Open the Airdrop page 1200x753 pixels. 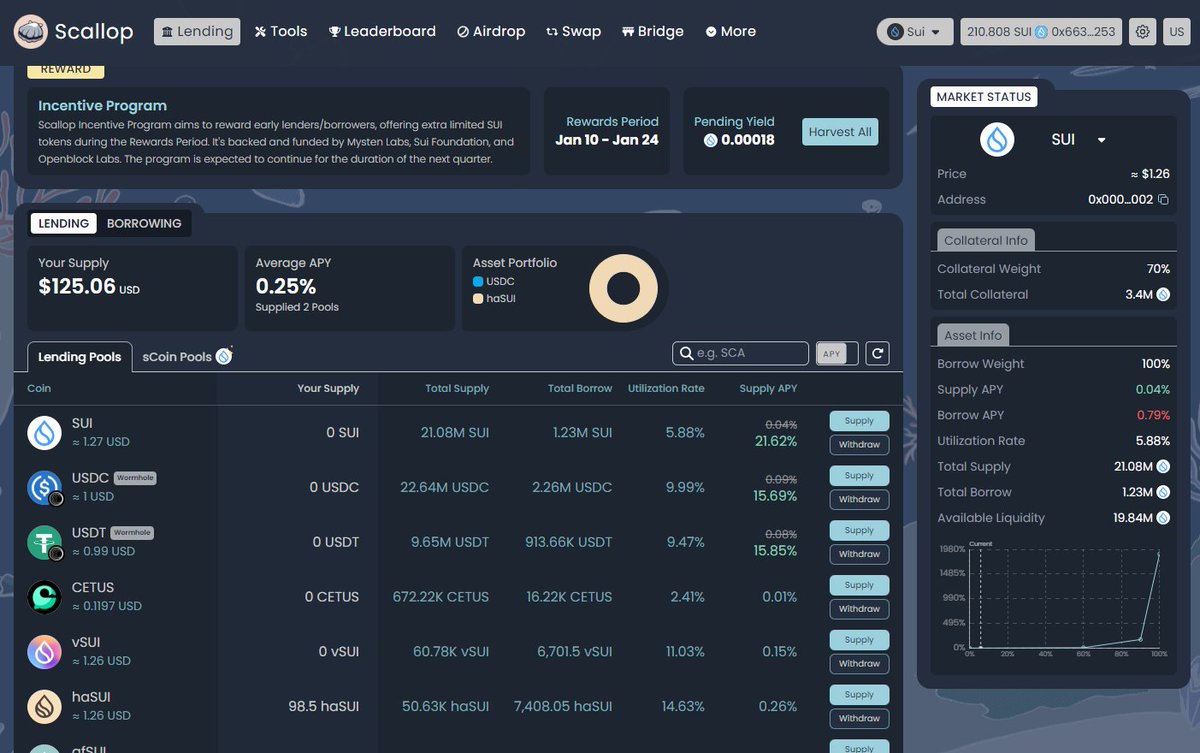(491, 32)
